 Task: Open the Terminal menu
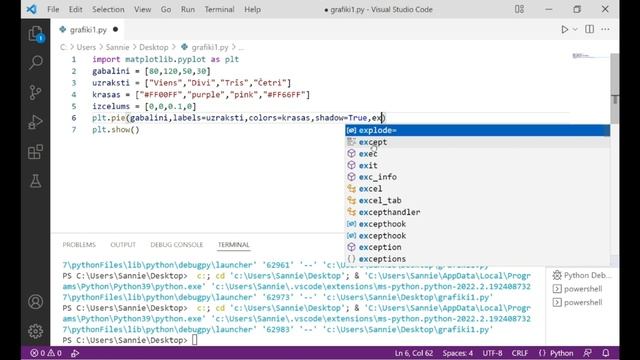[x=219, y=9]
